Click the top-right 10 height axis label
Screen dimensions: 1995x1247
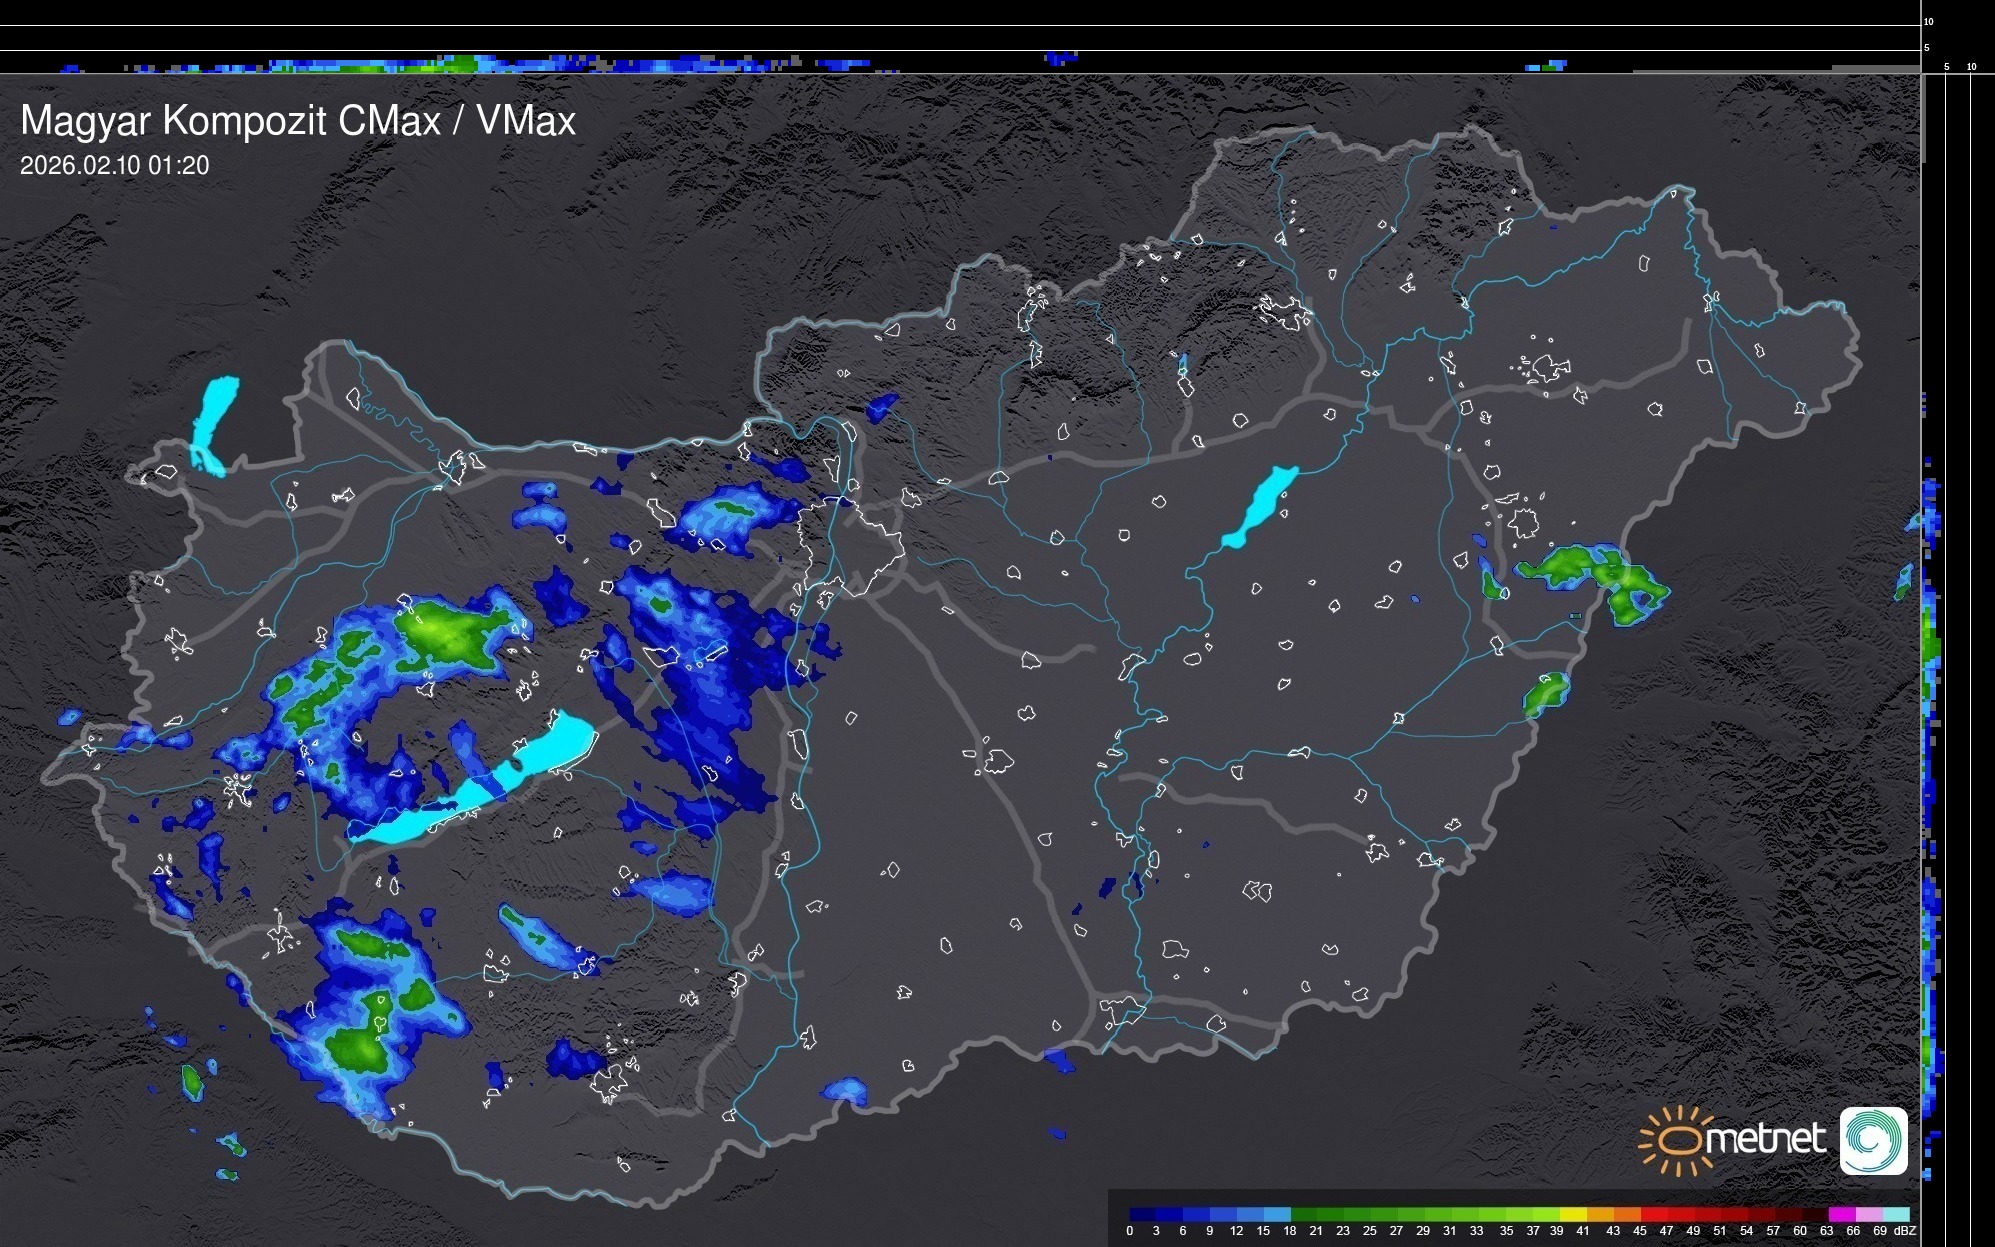click(x=1928, y=21)
